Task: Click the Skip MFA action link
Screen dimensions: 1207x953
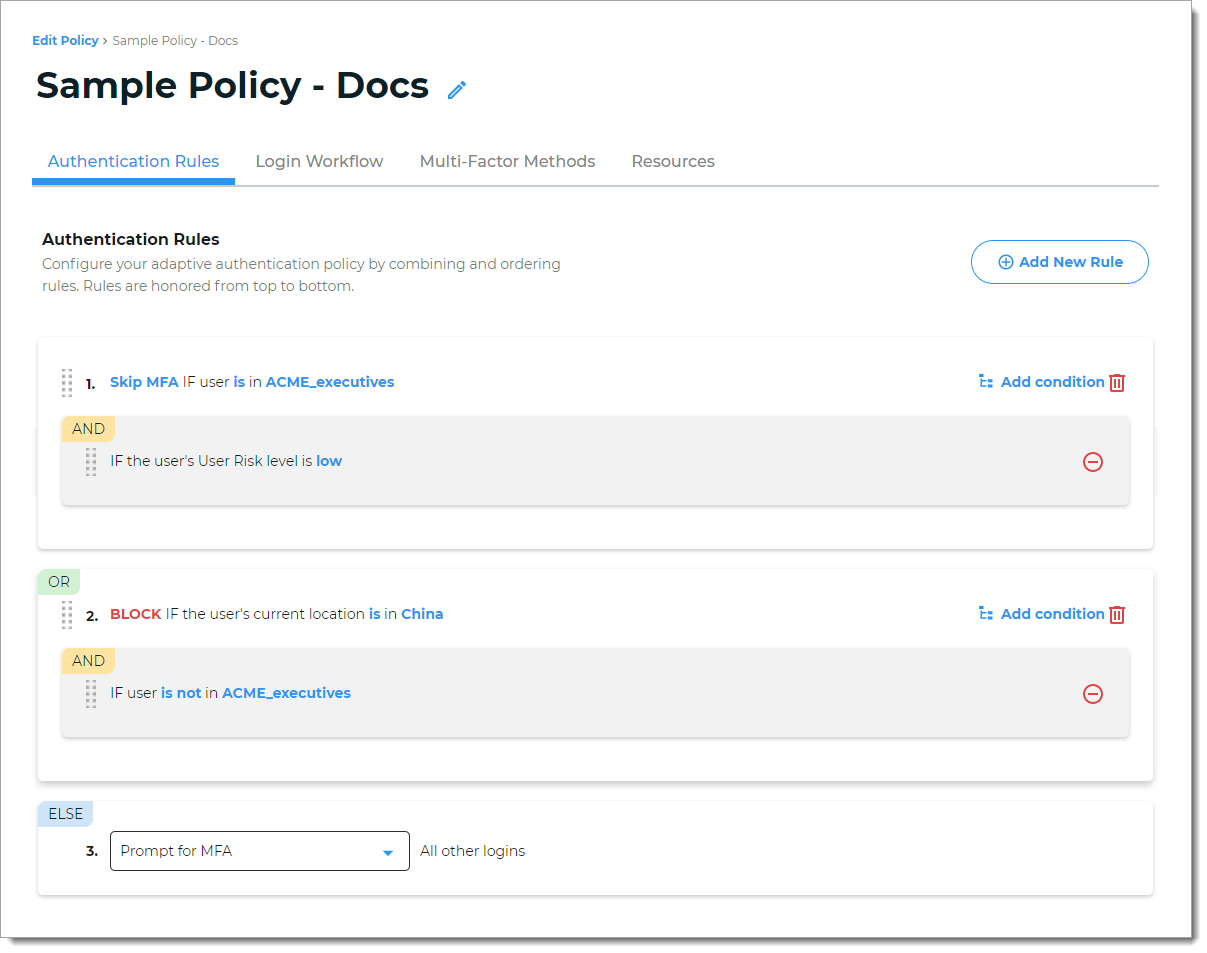Action: point(144,382)
